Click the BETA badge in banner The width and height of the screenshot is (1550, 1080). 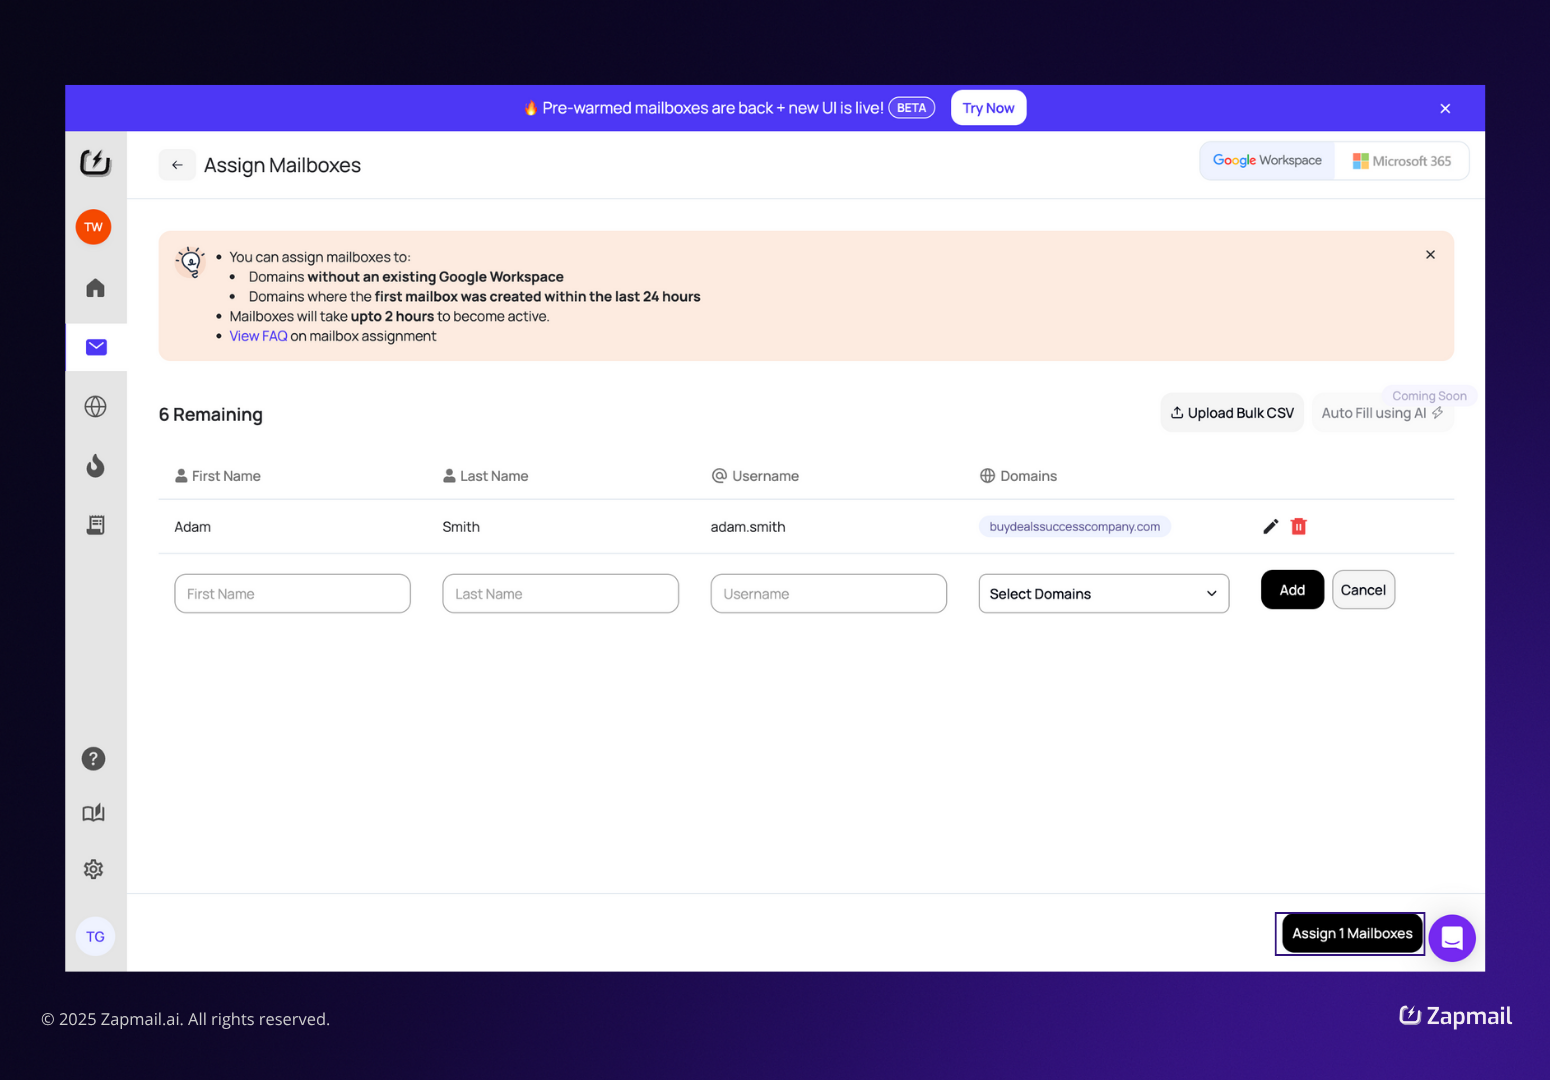click(911, 108)
